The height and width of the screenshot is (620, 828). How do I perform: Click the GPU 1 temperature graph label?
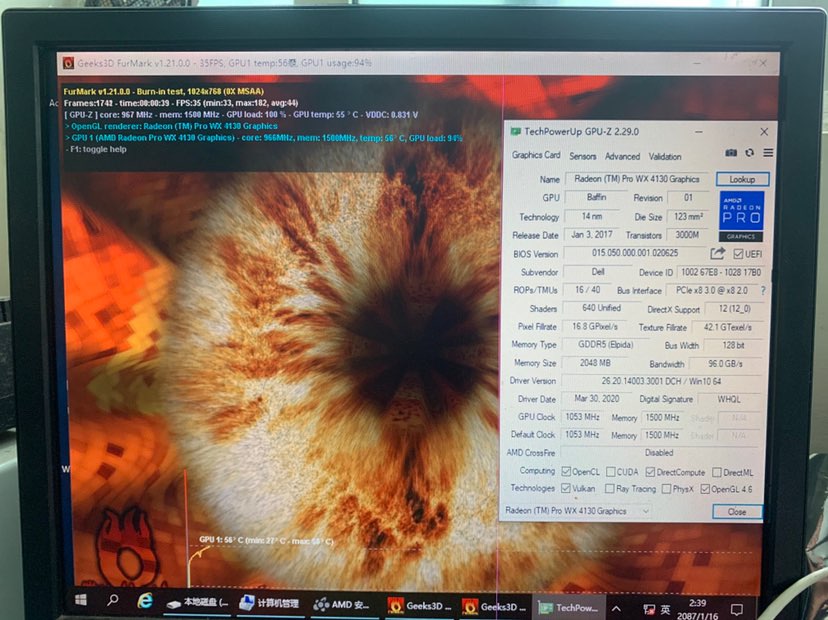coord(266,541)
